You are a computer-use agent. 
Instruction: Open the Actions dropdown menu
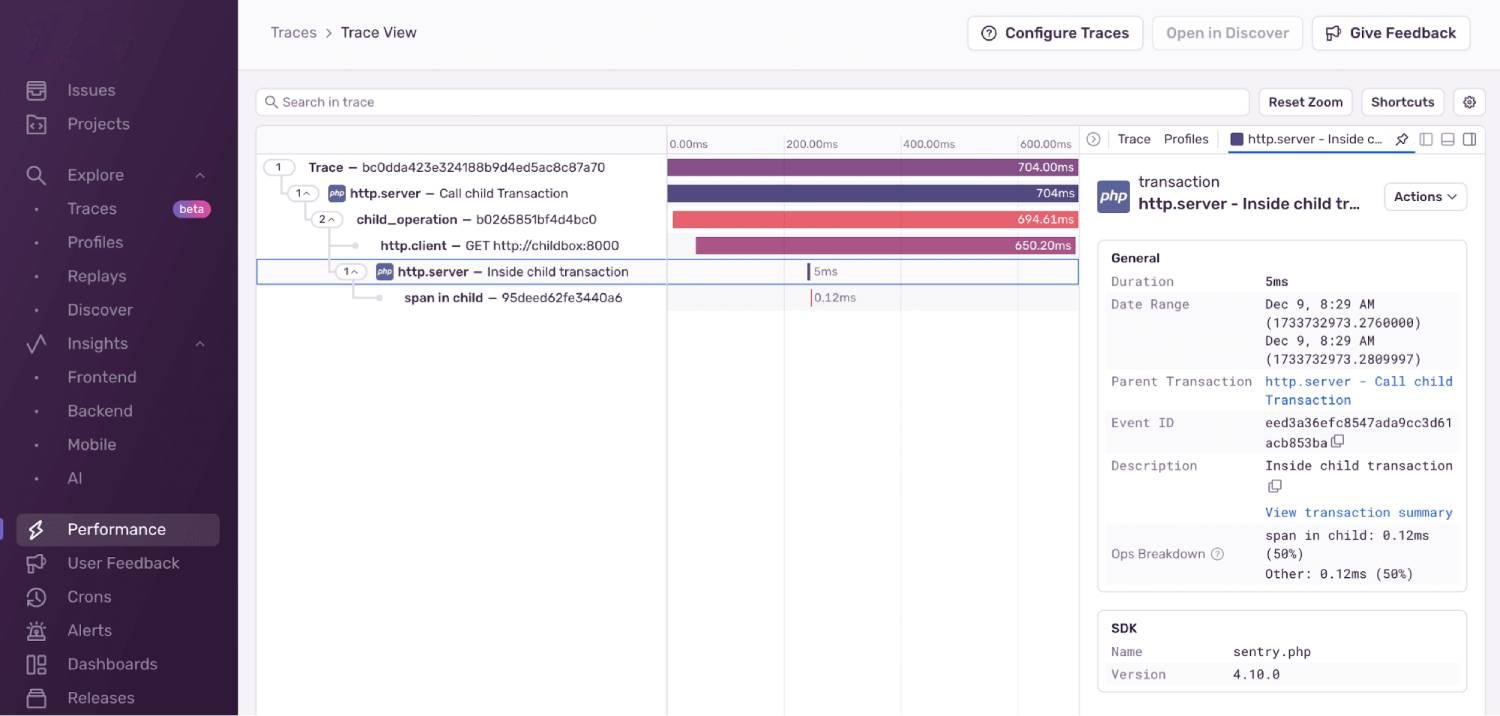click(1424, 196)
